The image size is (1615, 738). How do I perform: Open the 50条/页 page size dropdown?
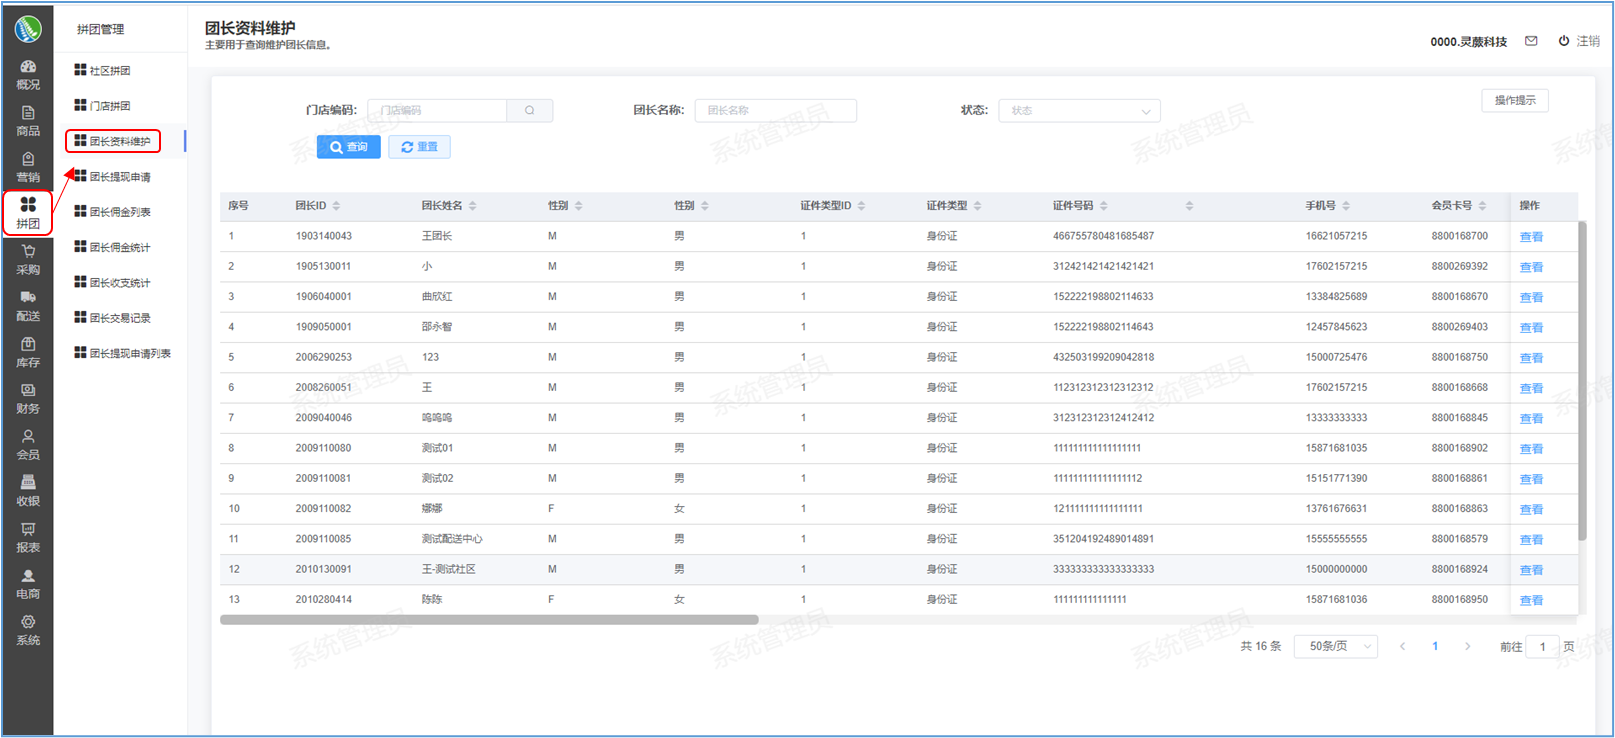(x=1335, y=647)
